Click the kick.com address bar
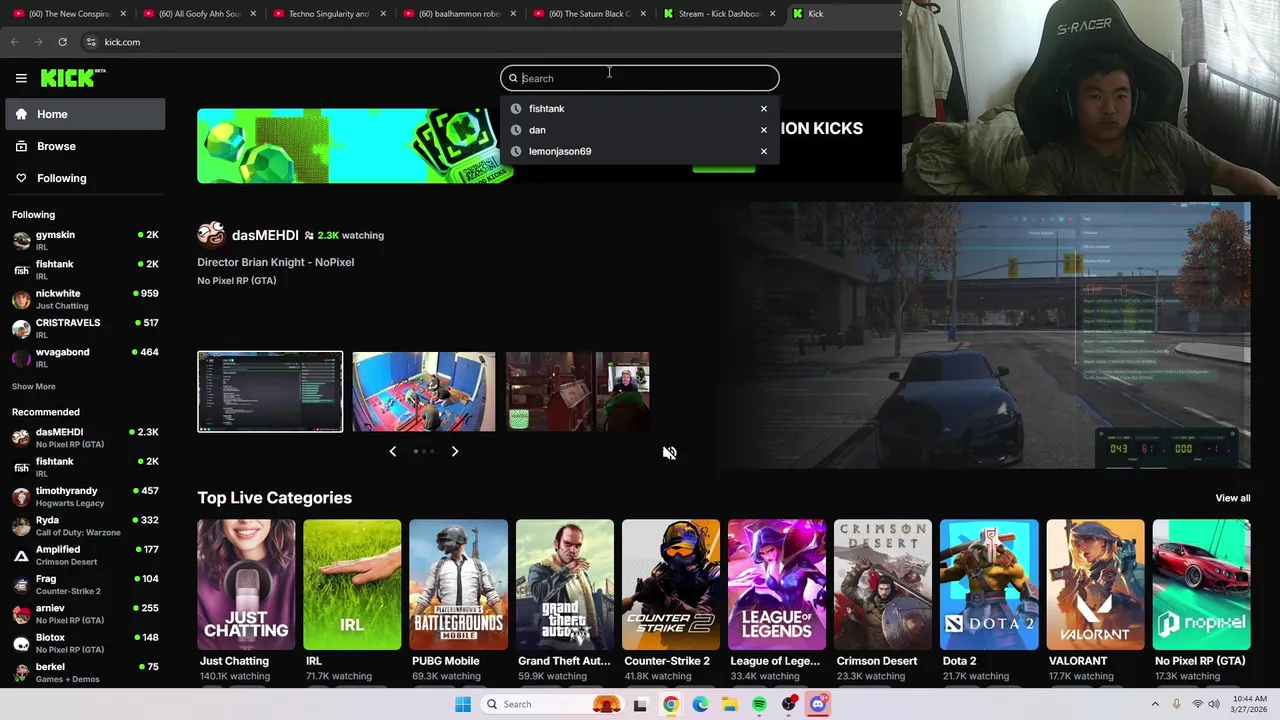 click(x=490, y=42)
